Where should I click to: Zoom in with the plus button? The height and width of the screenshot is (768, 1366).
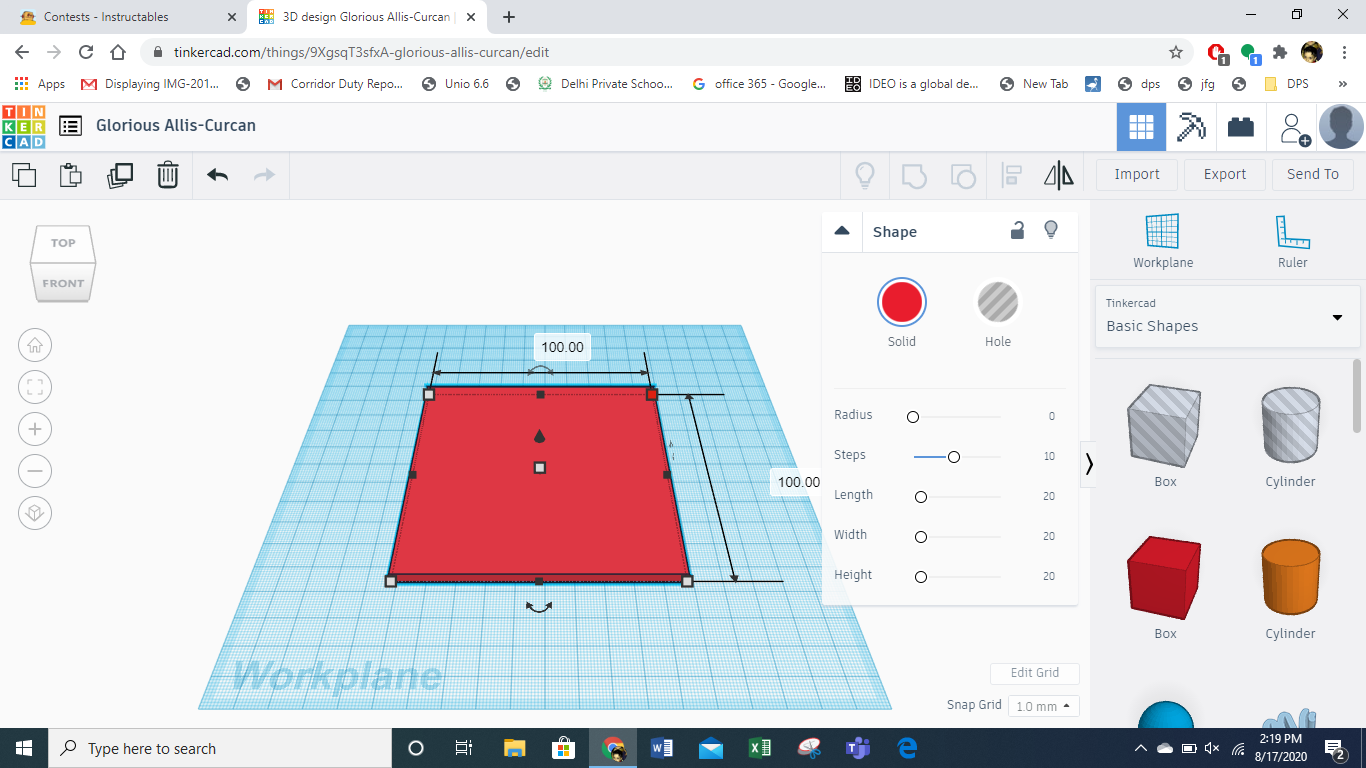pos(35,430)
